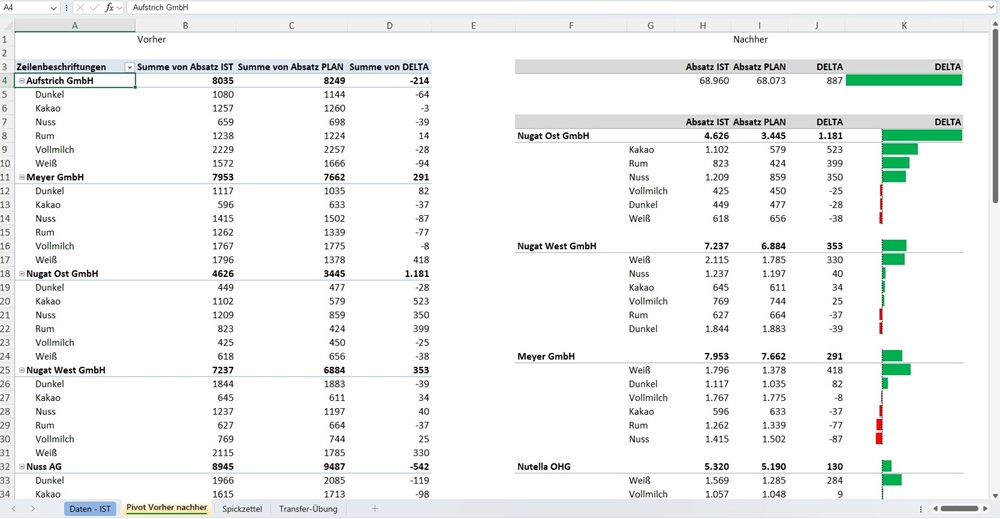Select the -542 DELTA cell for Nuss AG
The width and height of the screenshot is (1000, 519).
tap(390, 467)
